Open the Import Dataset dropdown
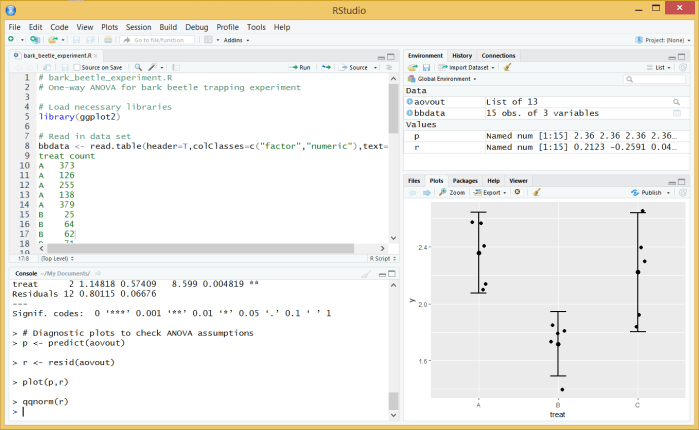Image resolution: width=699 pixels, height=430 pixels. (467, 67)
